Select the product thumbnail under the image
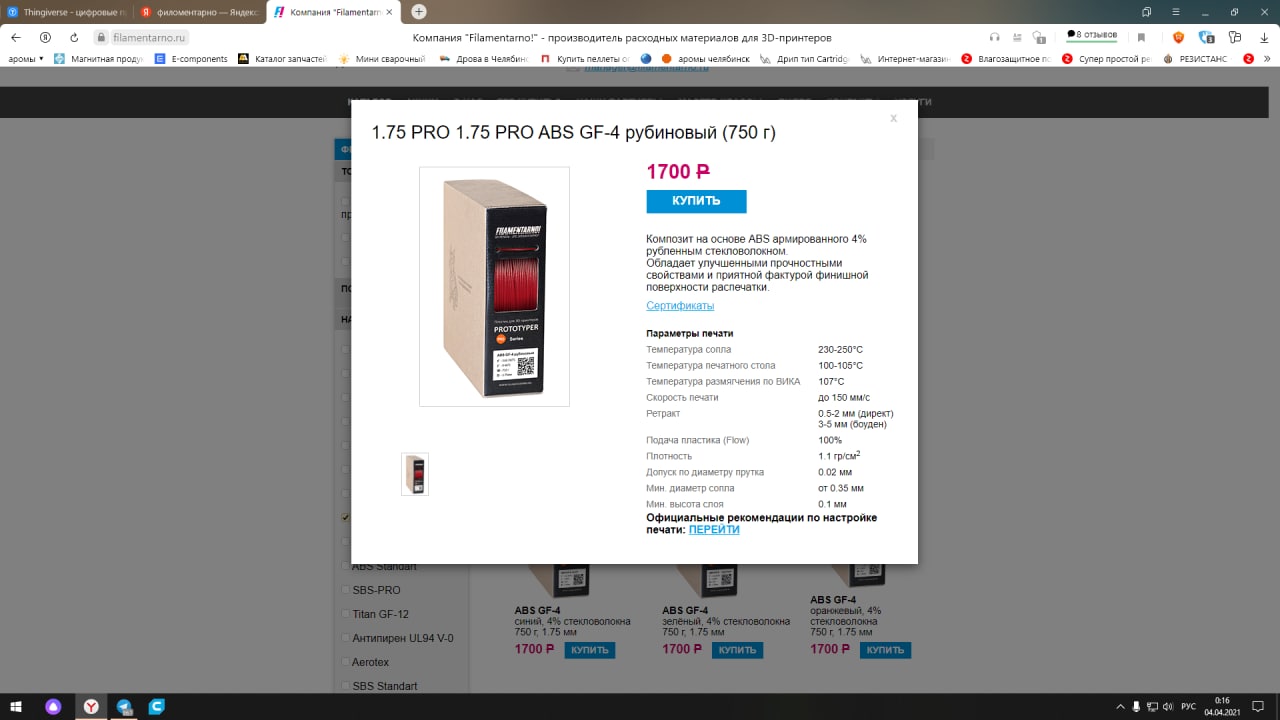The height and width of the screenshot is (720, 1280). coord(415,474)
